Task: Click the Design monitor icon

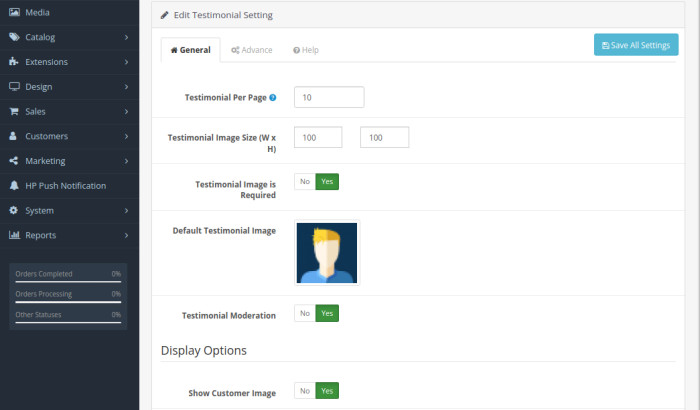Action: [14, 87]
